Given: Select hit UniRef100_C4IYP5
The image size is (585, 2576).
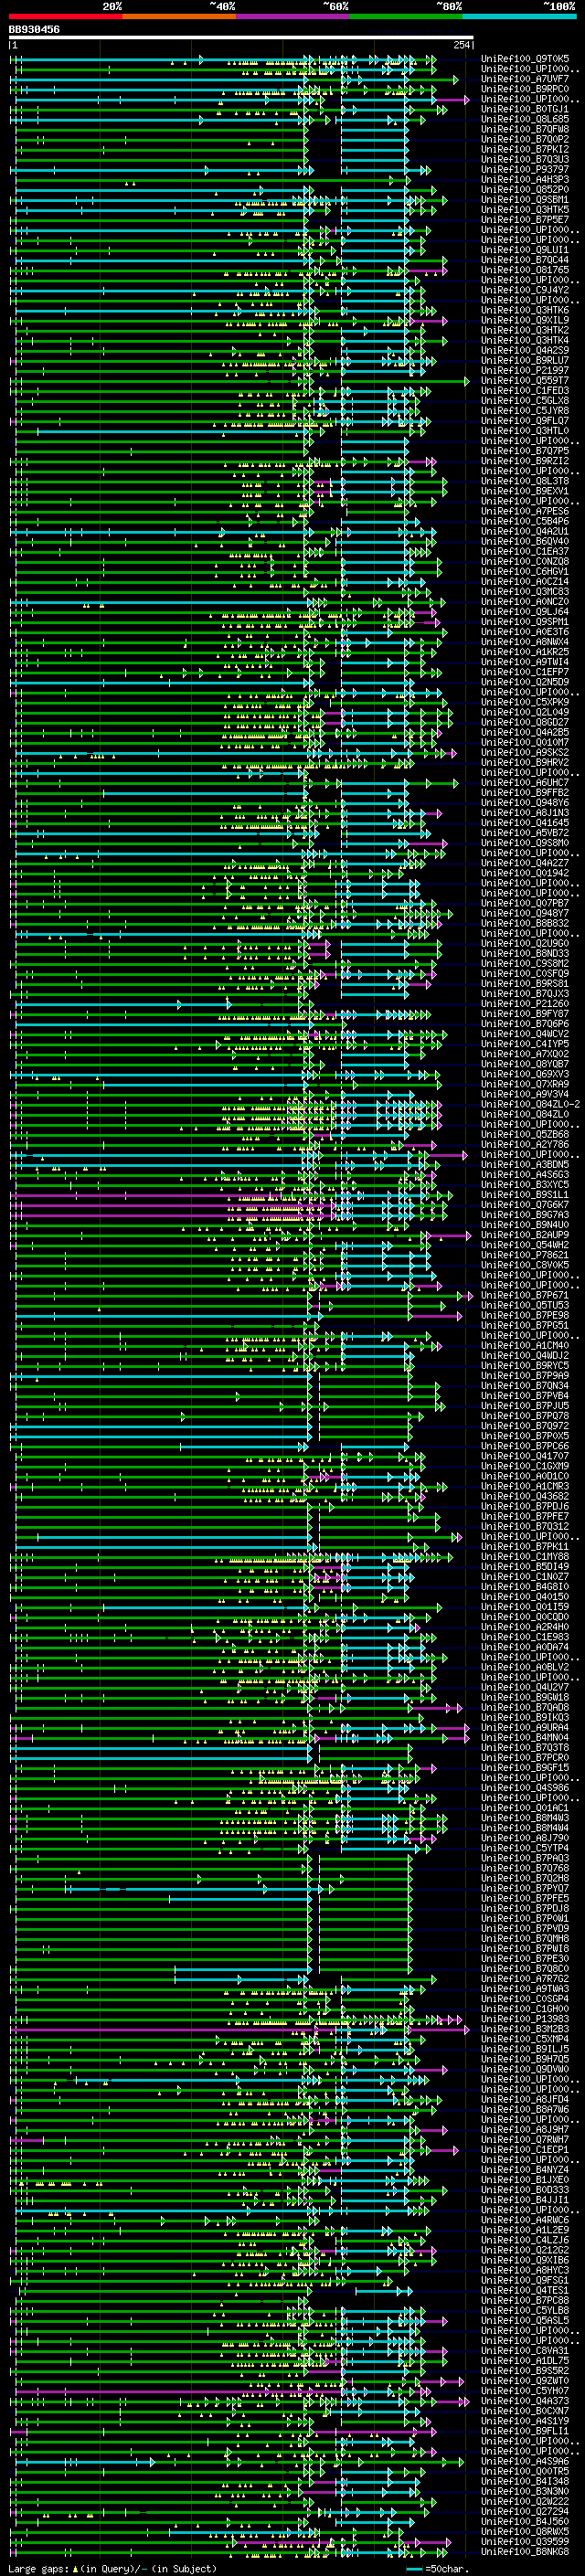Looking at the screenshot, I should pyautogui.click(x=525, y=1044).
